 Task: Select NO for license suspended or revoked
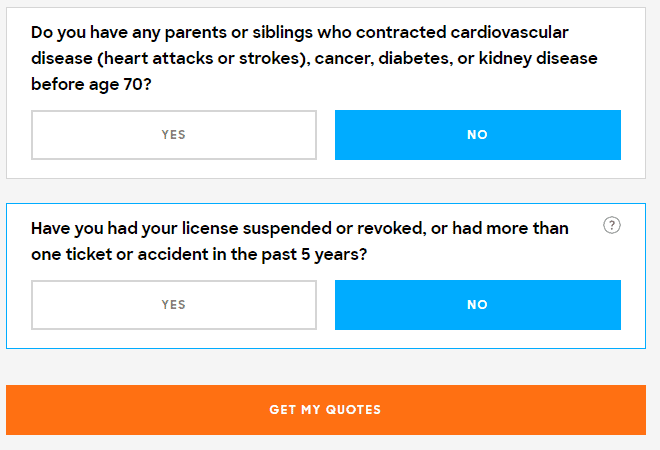pyautogui.click(x=478, y=305)
